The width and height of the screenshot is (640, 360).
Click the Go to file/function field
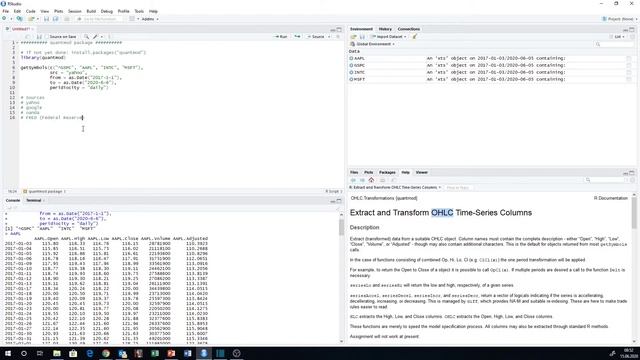coord(100,19)
